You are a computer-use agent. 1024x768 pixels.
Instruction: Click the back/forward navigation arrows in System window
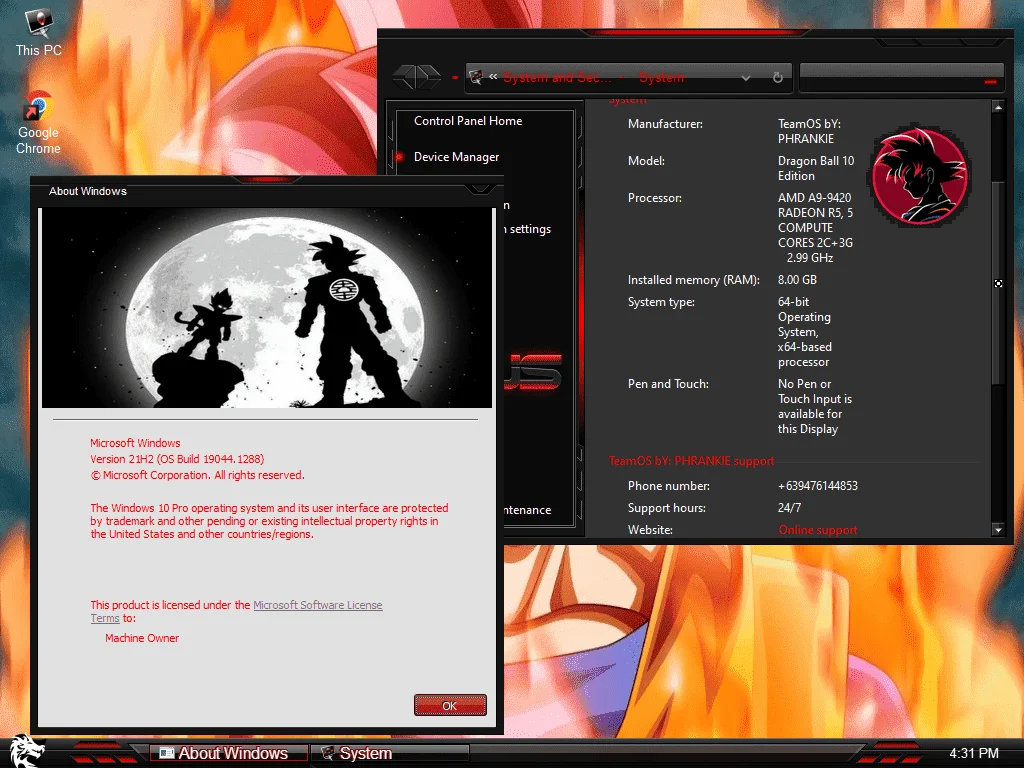coord(417,77)
